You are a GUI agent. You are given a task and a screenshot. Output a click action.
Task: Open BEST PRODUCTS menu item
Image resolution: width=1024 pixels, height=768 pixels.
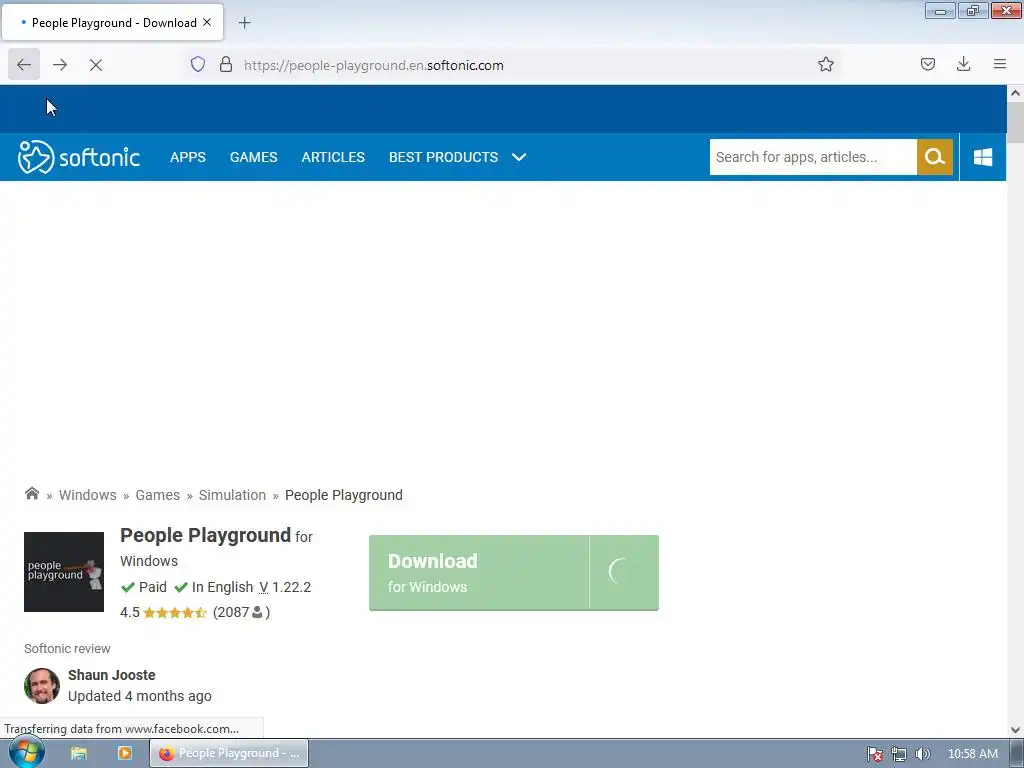[443, 157]
